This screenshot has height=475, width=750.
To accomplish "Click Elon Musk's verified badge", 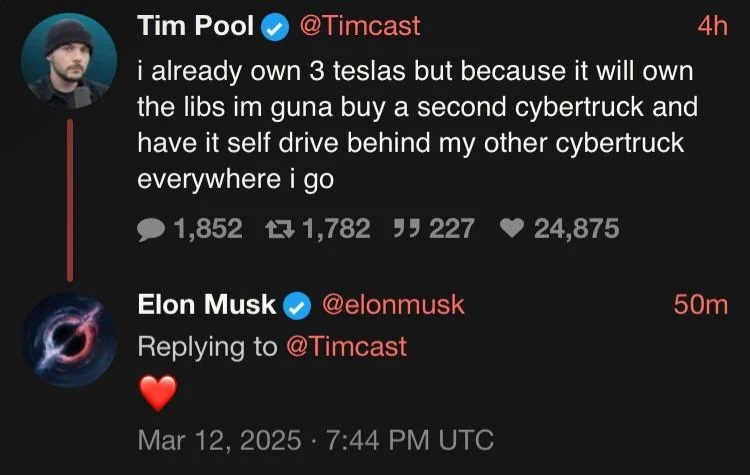I will pyautogui.click(x=297, y=305).
